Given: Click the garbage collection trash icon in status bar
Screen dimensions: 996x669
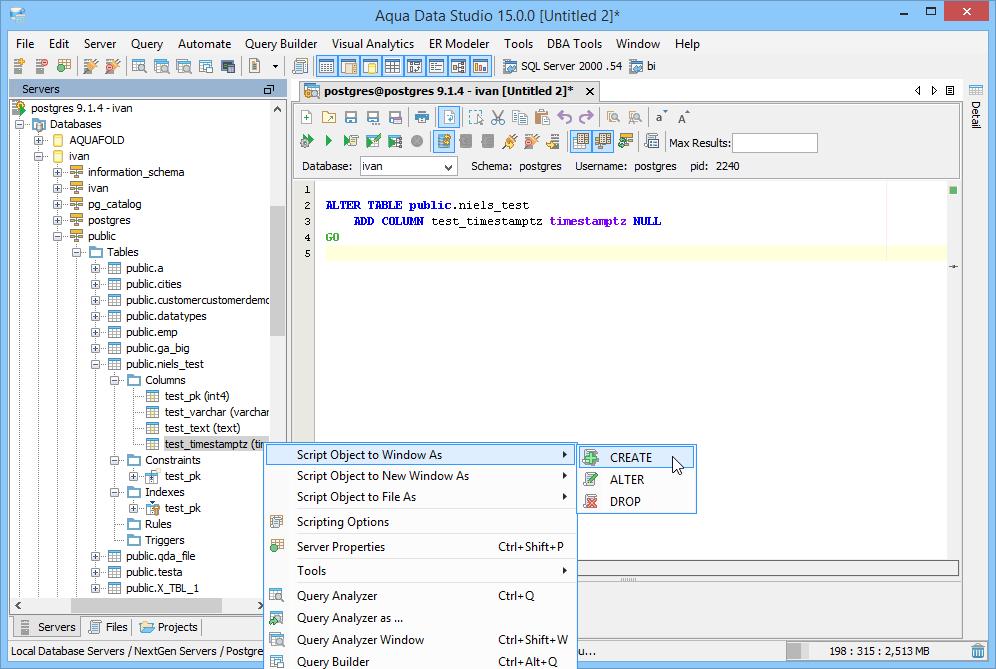Looking at the screenshot, I should pos(978,651).
